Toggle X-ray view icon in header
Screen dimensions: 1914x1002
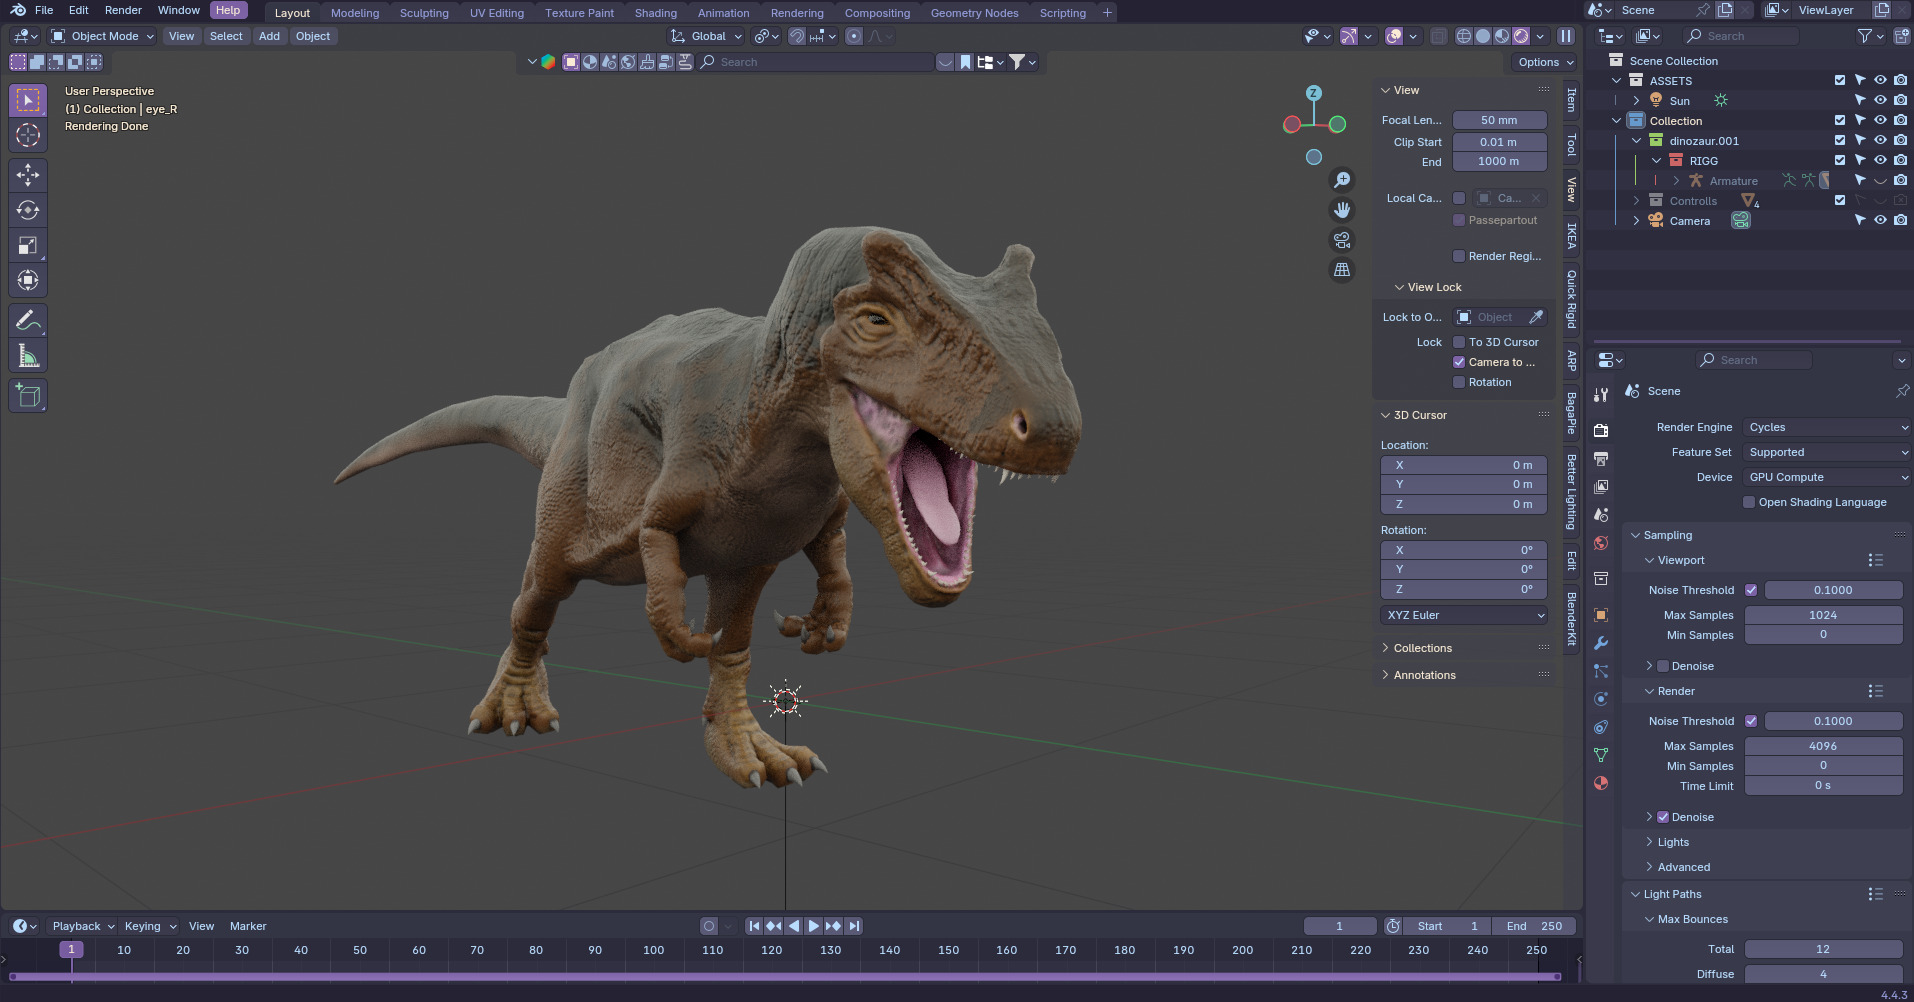click(x=1438, y=36)
